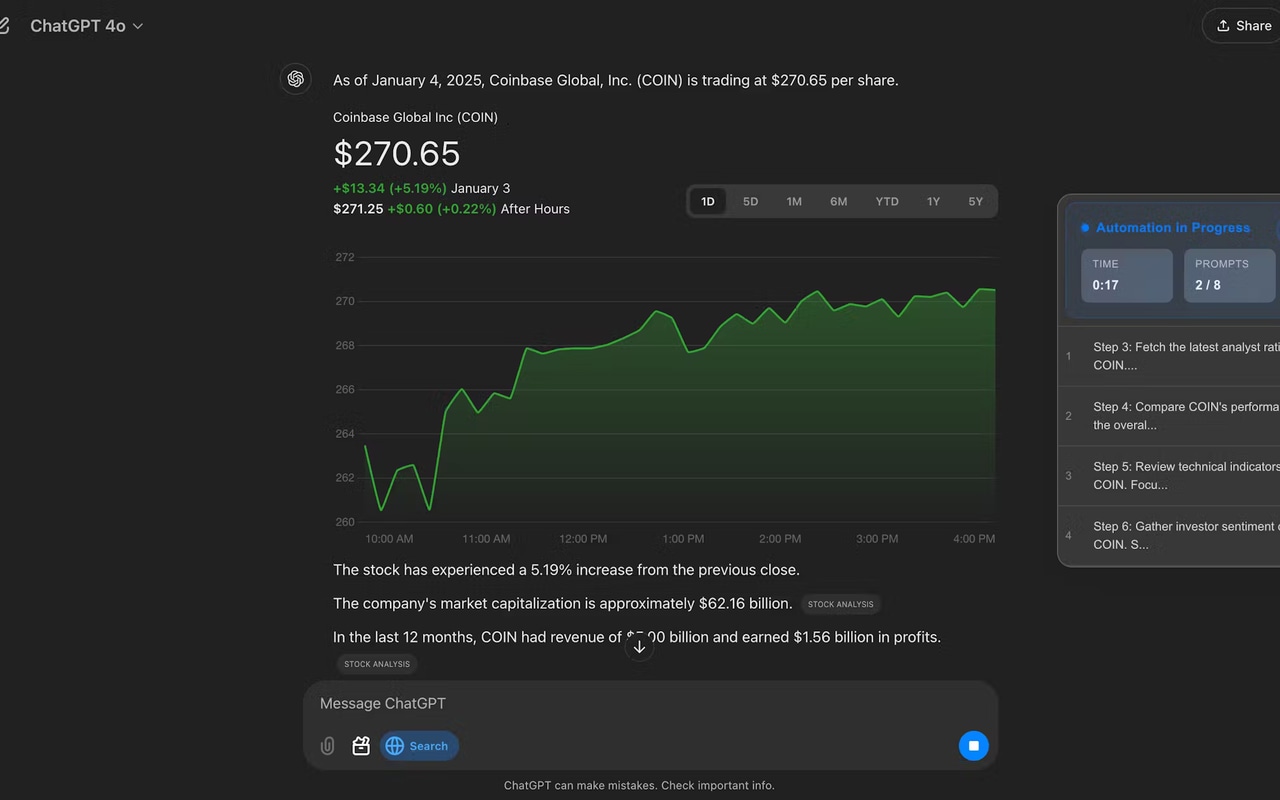Click the Stock Analysis source chip after market cap
The width and height of the screenshot is (1280, 800).
point(840,604)
